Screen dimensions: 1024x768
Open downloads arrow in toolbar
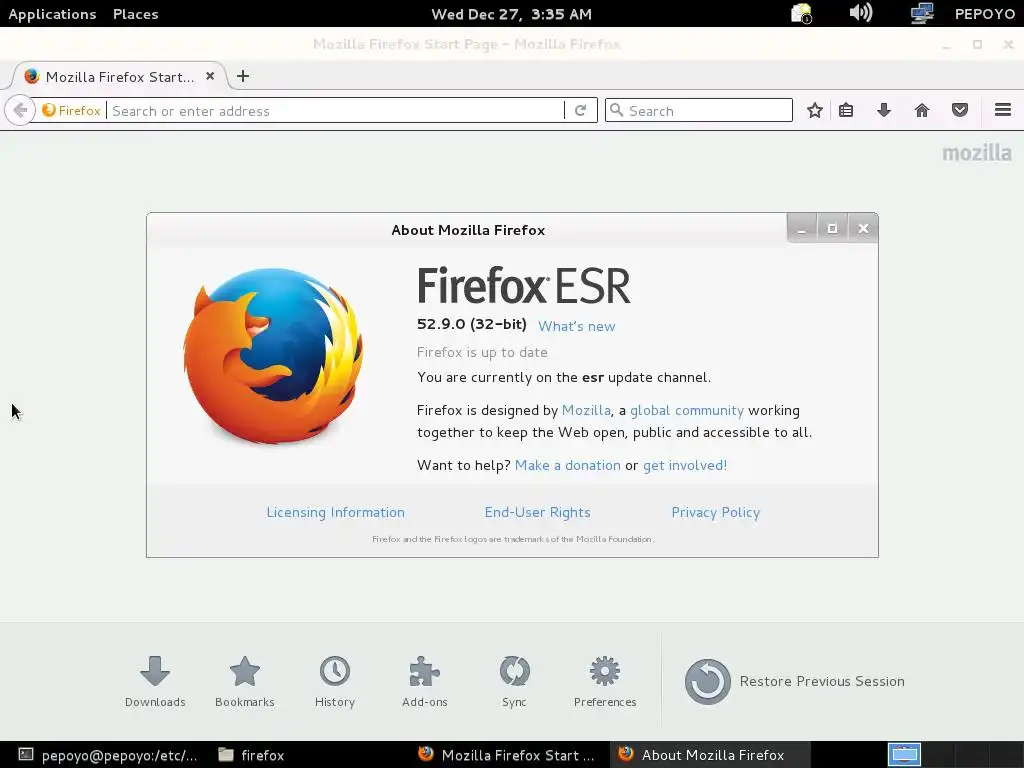884,110
